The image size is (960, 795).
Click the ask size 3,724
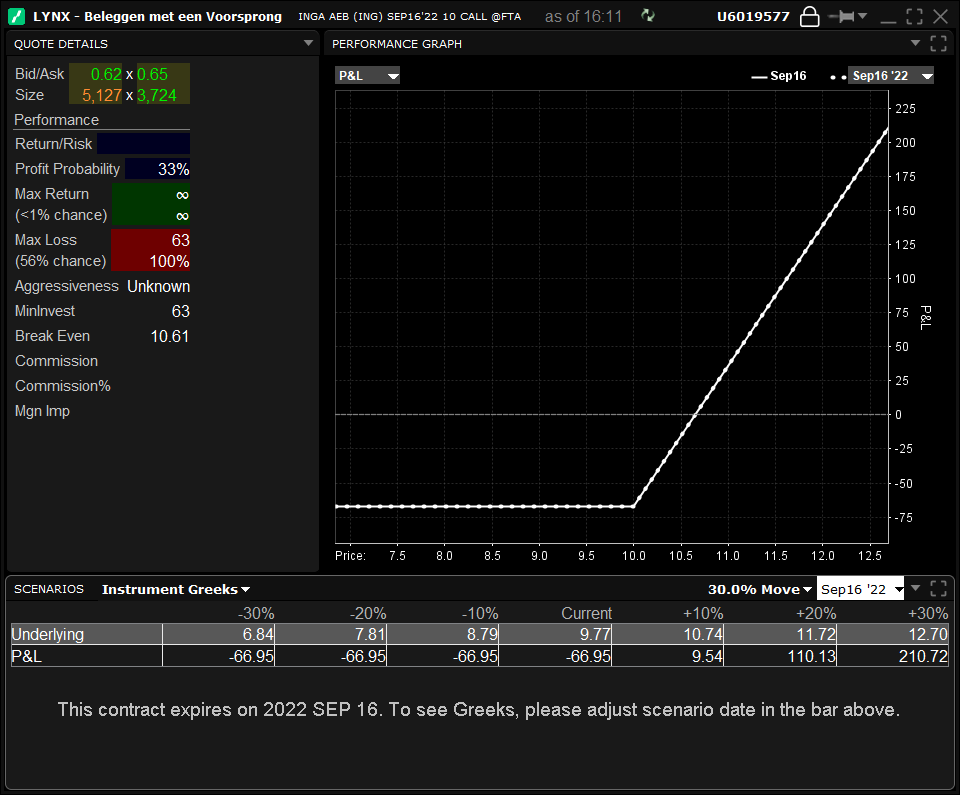157,96
